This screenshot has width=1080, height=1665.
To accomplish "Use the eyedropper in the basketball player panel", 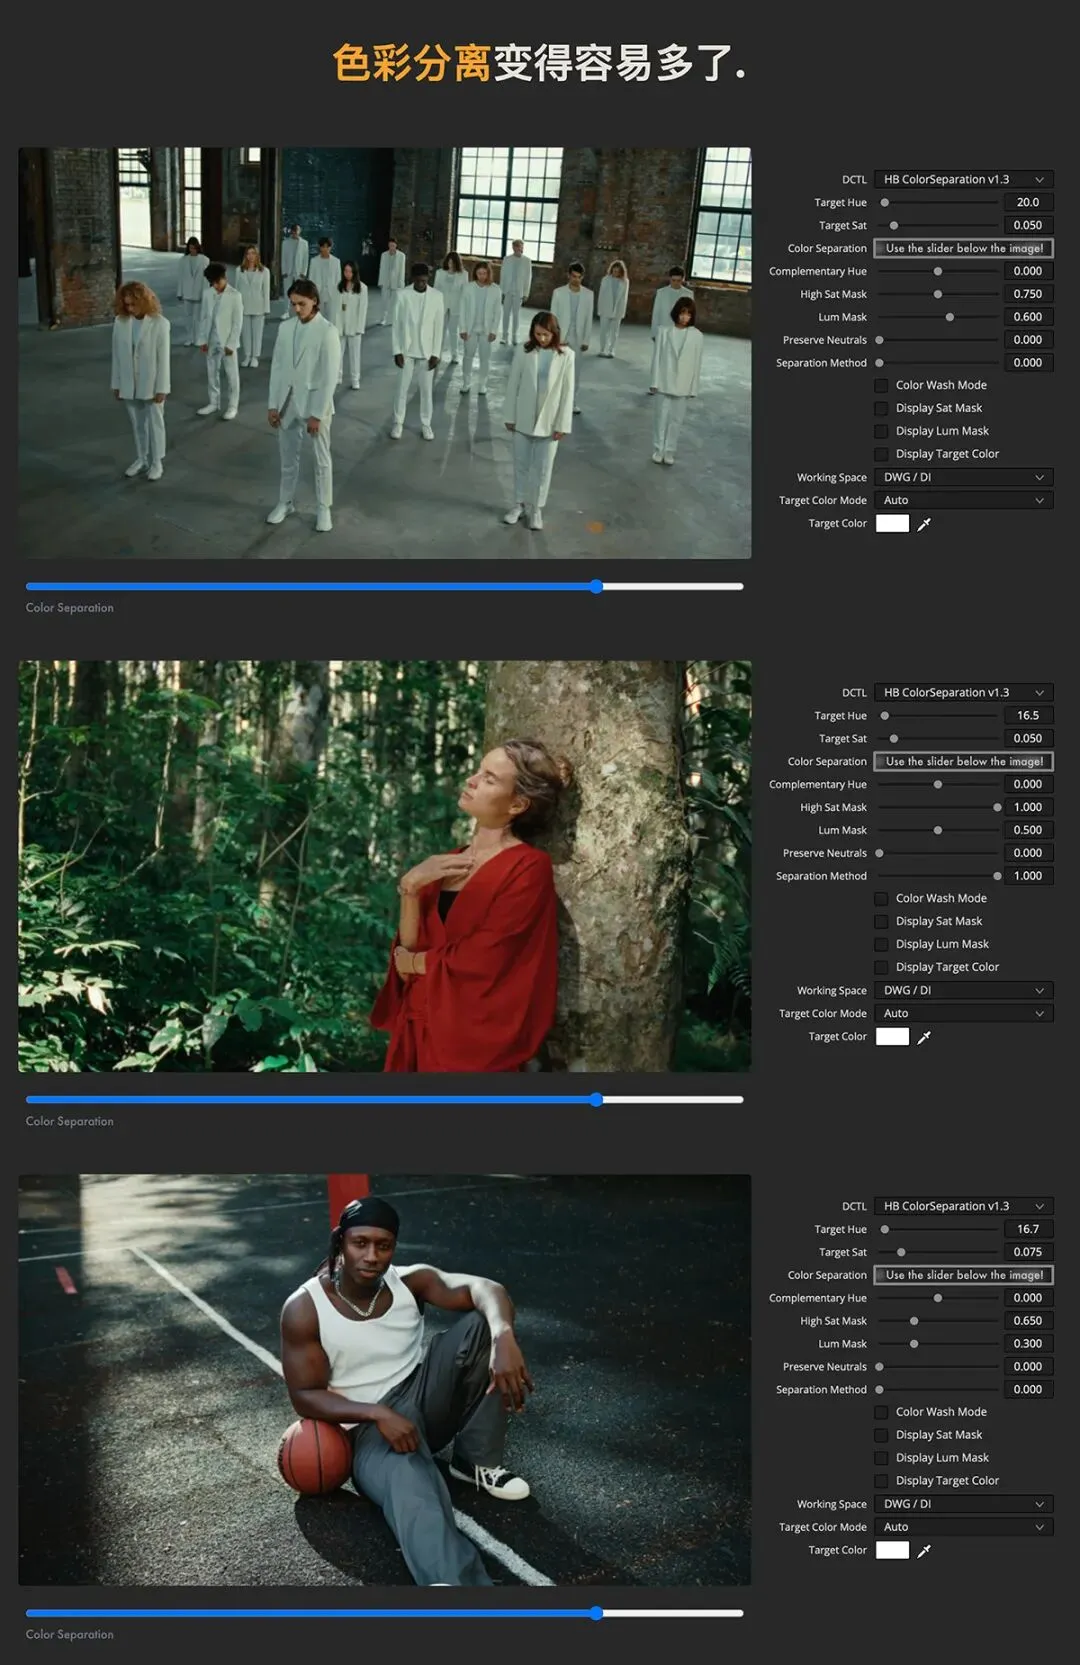I will [924, 1551].
